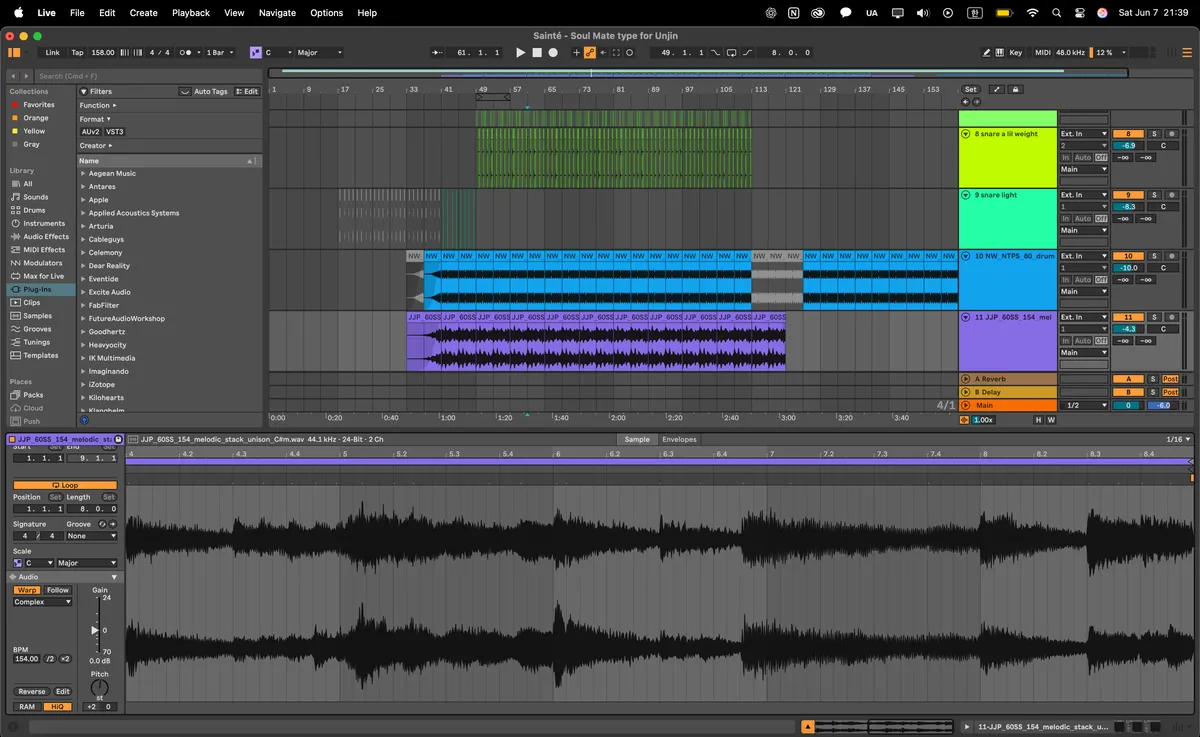
Task: Open the Navigate menu
Action: coord(277,13)
